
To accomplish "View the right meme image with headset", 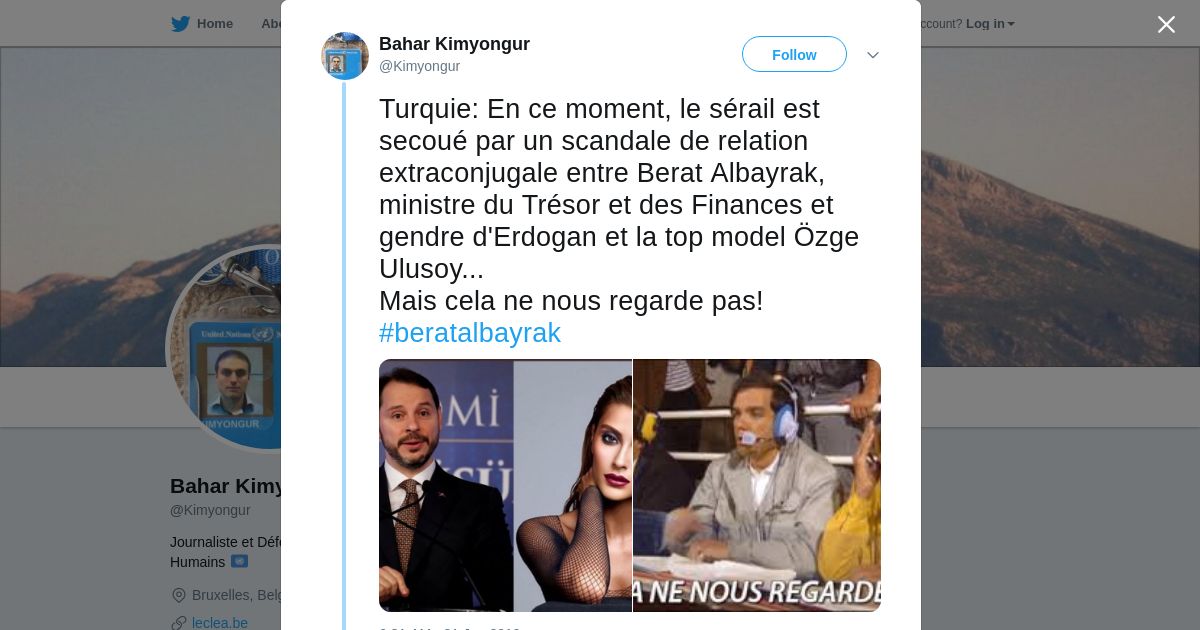I will (x=757, y=485).
